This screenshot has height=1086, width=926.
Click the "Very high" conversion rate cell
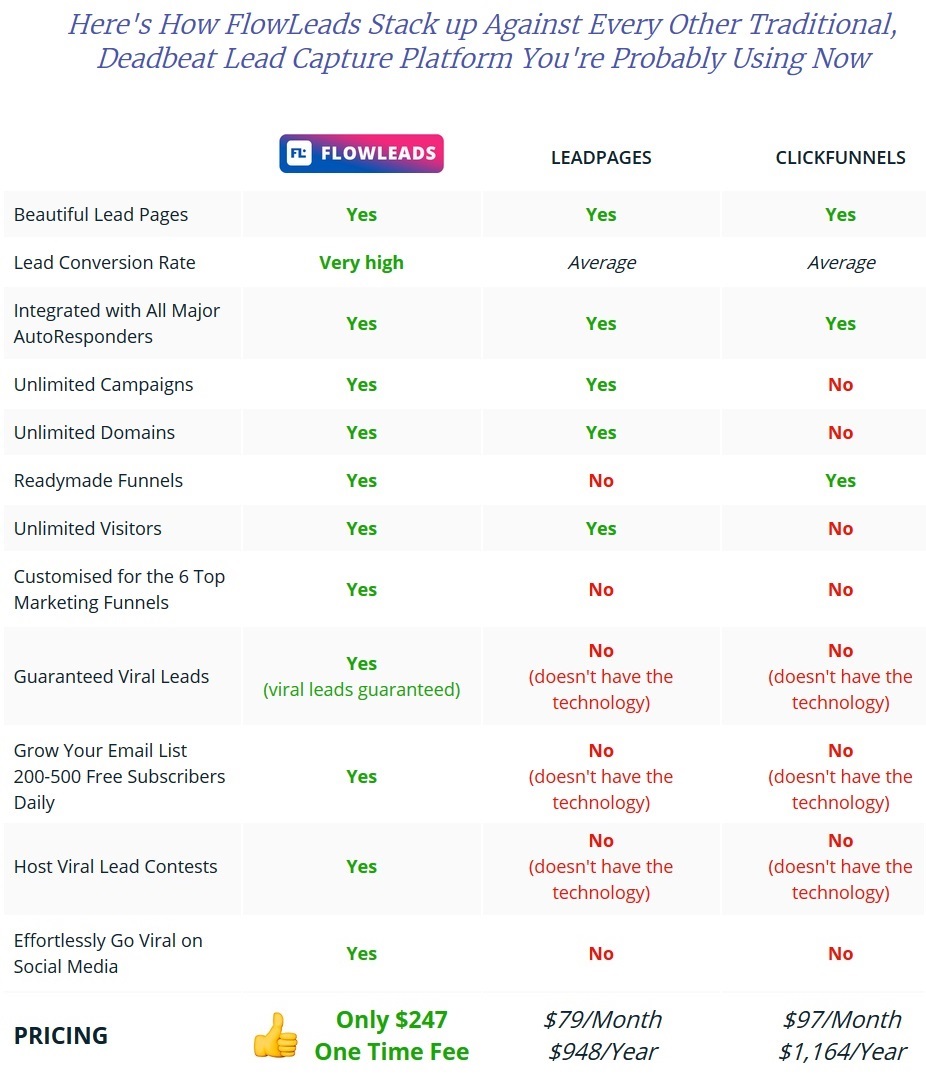click(361, 263)
